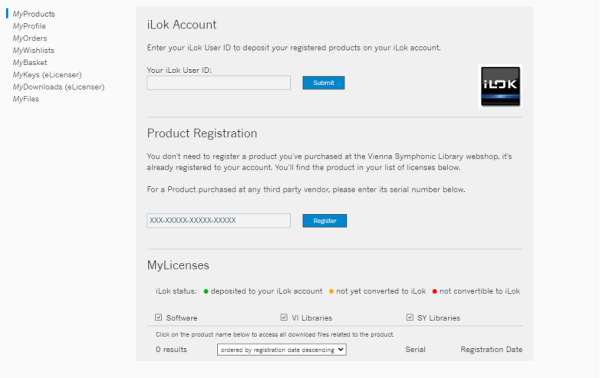Submit the iLok User ID
The height and width of the screenshot is (378, 600).
[323, 83]
